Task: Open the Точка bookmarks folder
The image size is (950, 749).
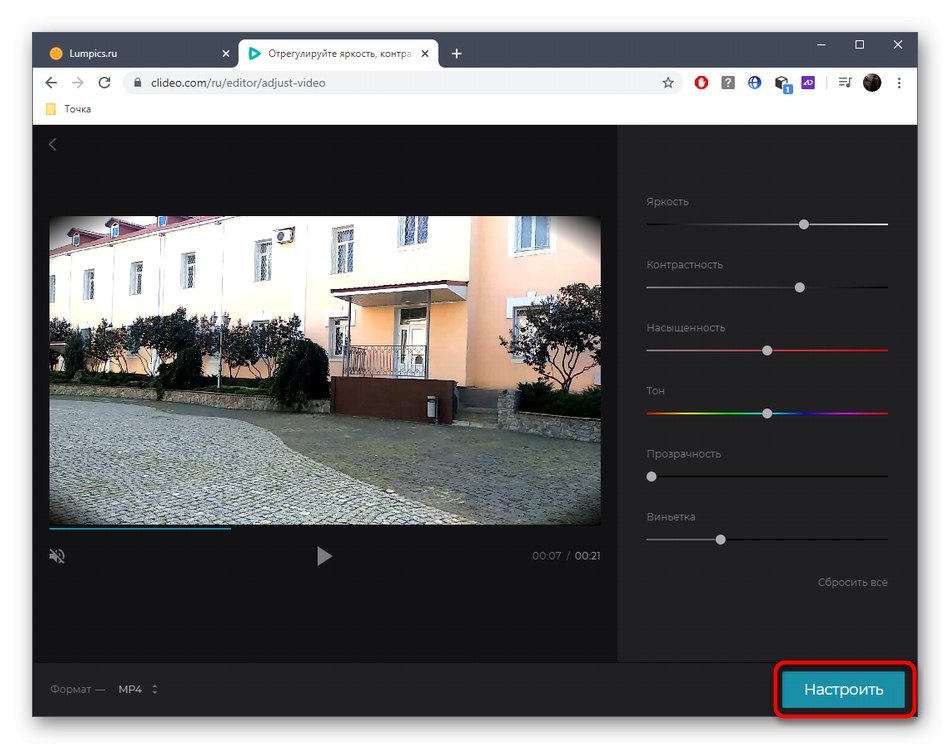Action: coord(68,109)
